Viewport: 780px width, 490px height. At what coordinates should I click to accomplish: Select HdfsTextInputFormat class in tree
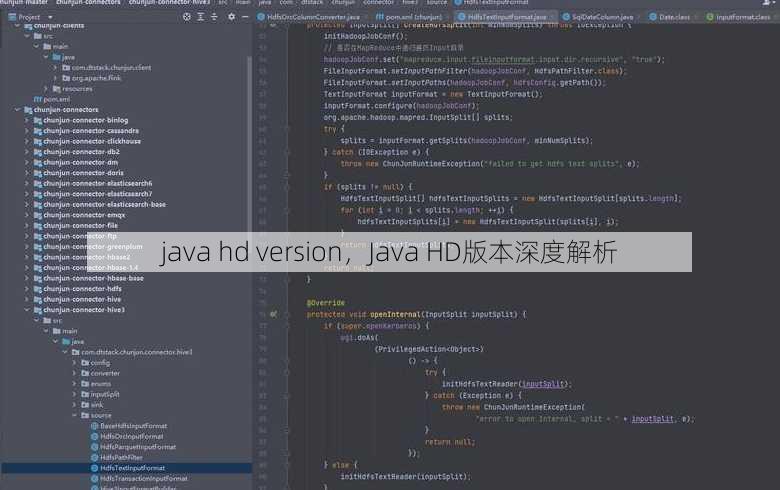[x=132, y=468]
